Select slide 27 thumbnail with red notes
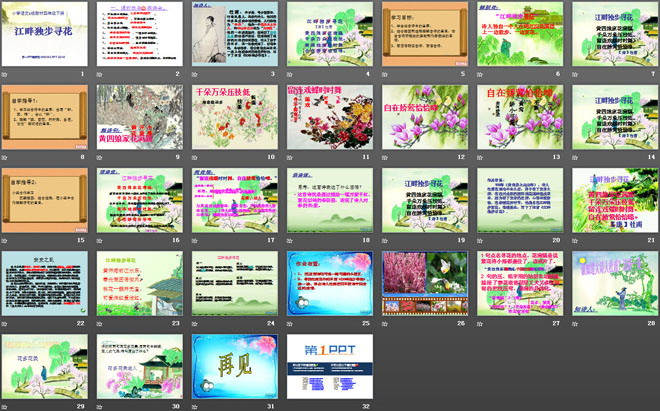 (520, 283)
